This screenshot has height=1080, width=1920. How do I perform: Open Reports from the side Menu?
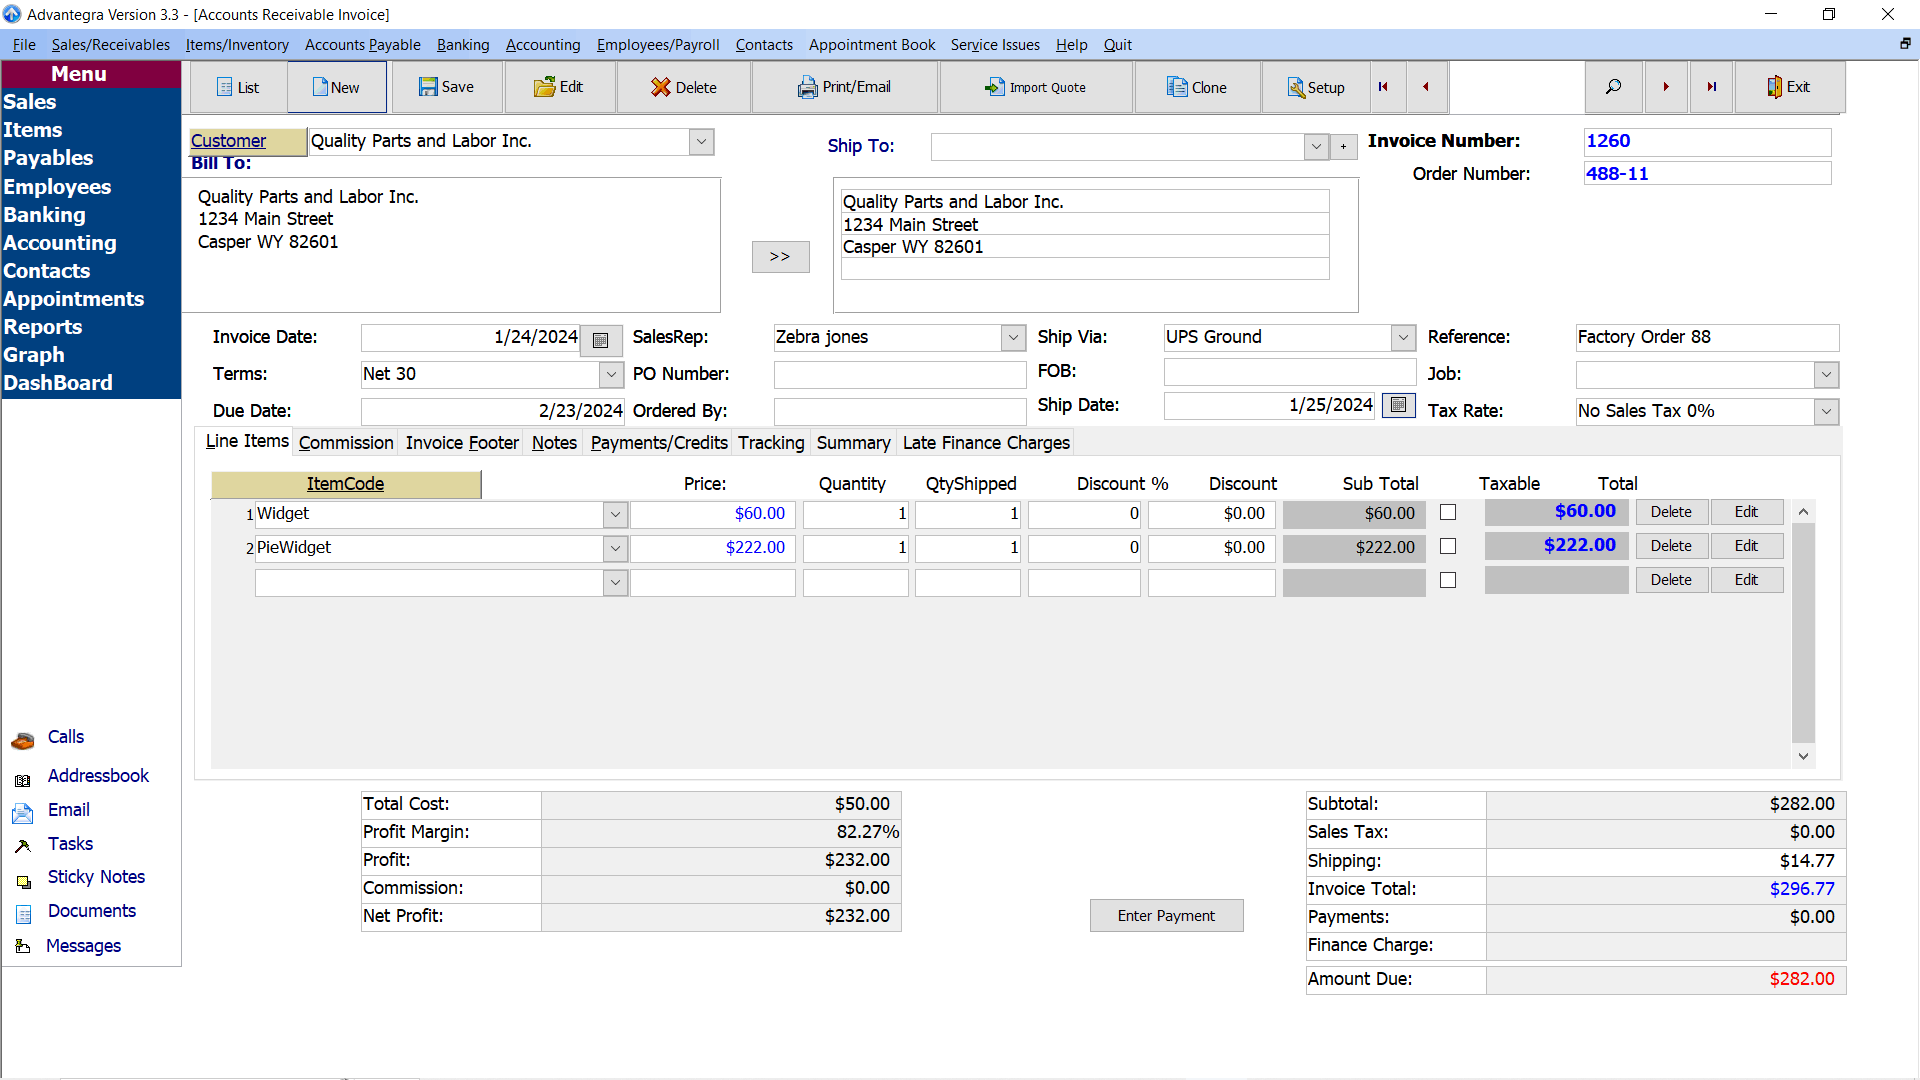[x=43, y=327]
